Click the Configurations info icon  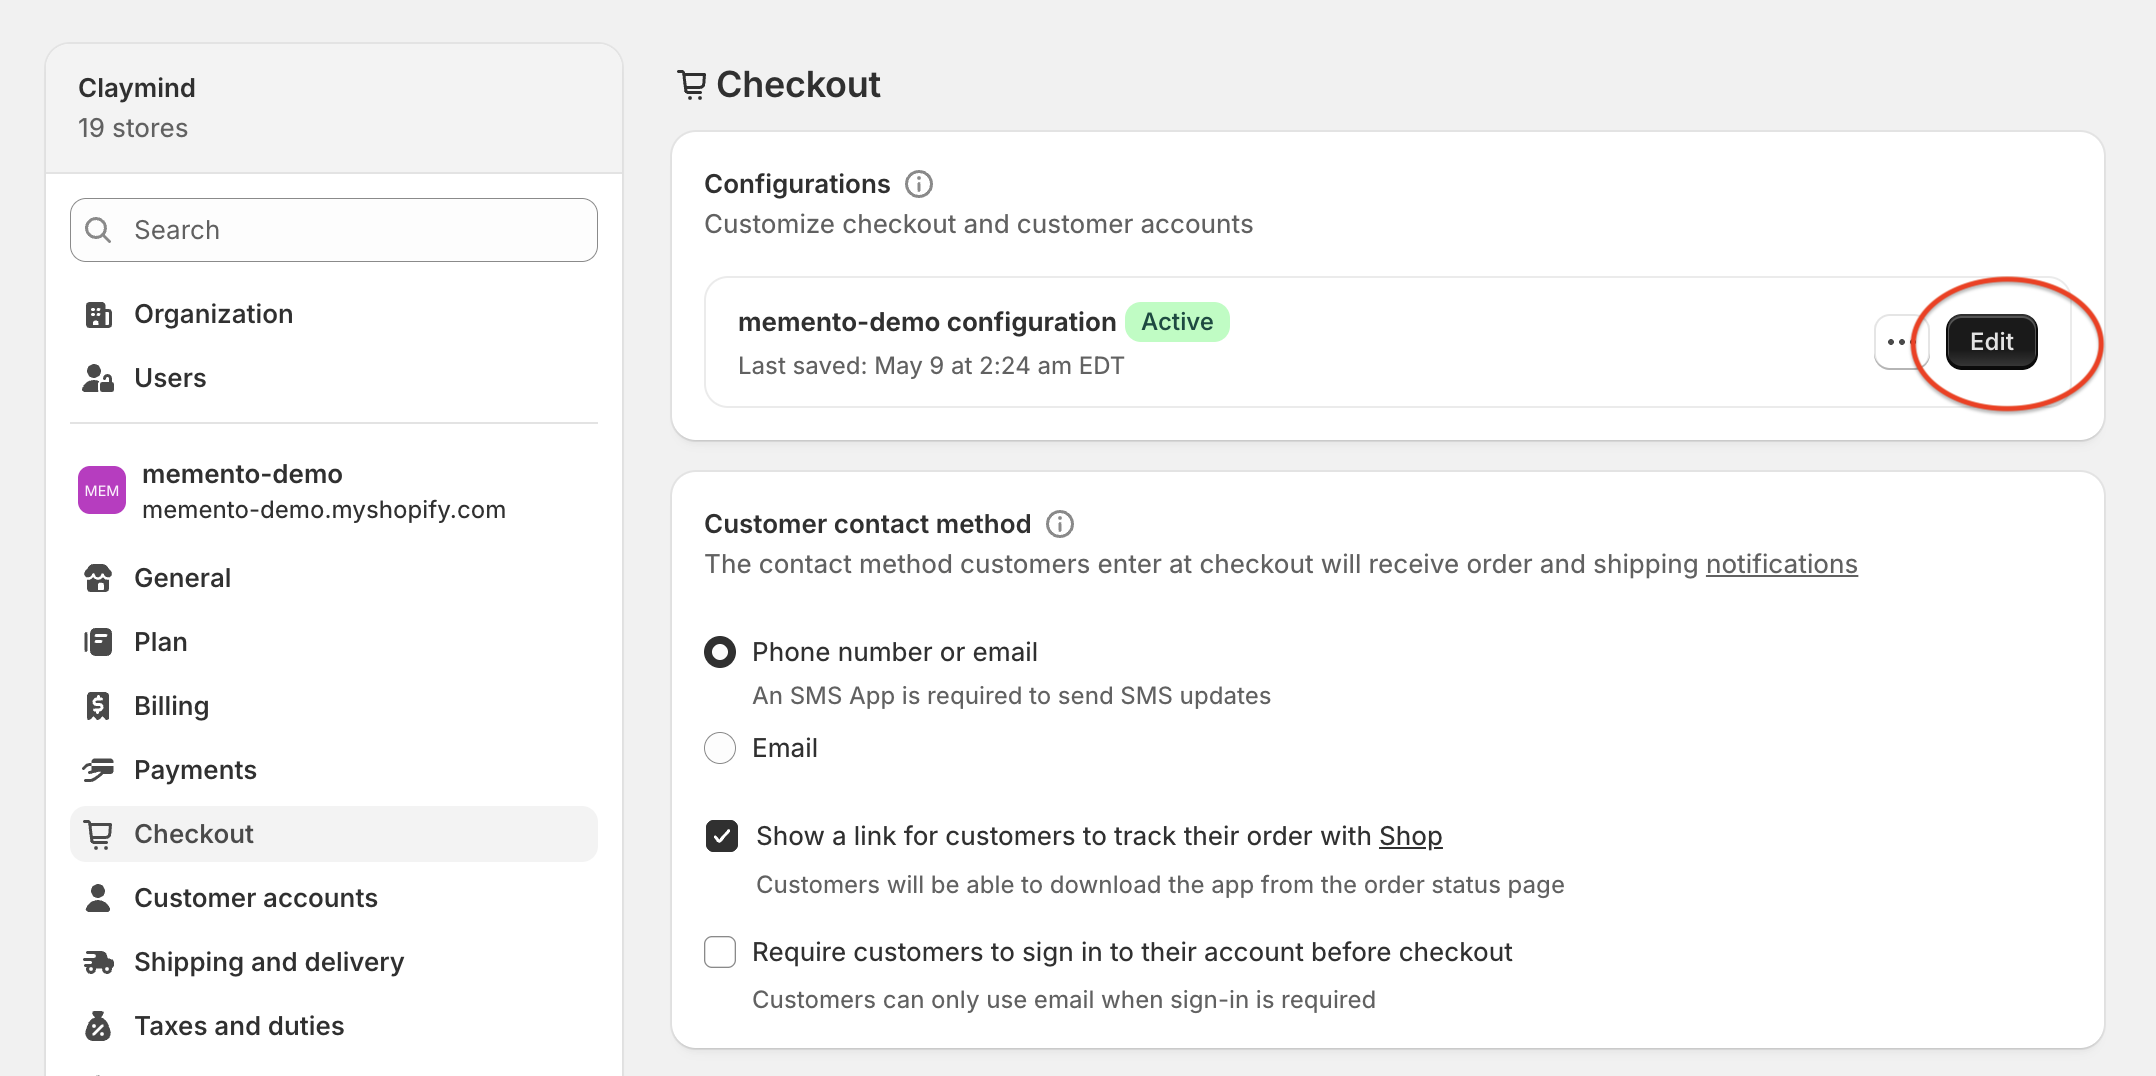click(919, 185)
